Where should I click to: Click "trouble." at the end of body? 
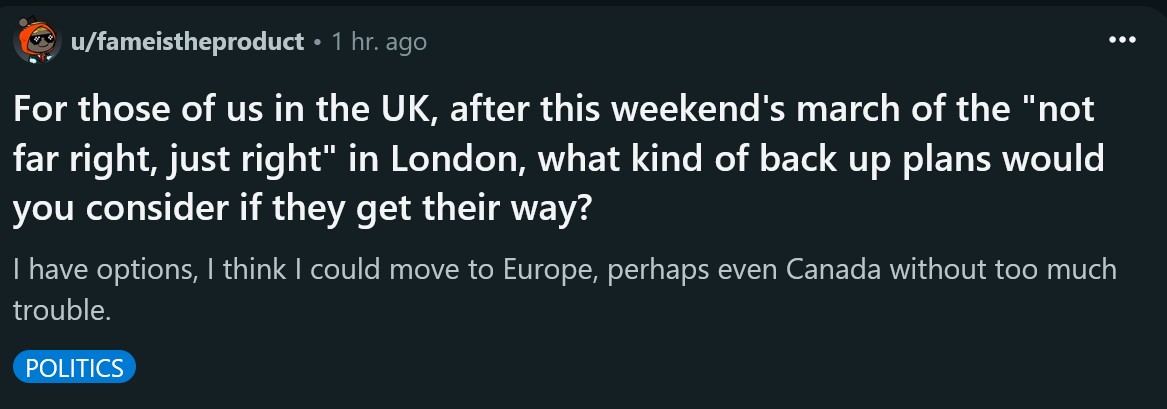point(62,310)
